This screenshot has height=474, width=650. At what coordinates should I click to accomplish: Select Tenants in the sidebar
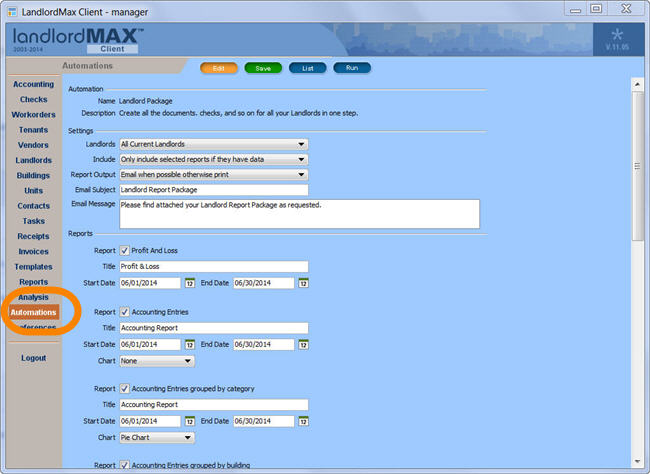click(x=34, y=130)
